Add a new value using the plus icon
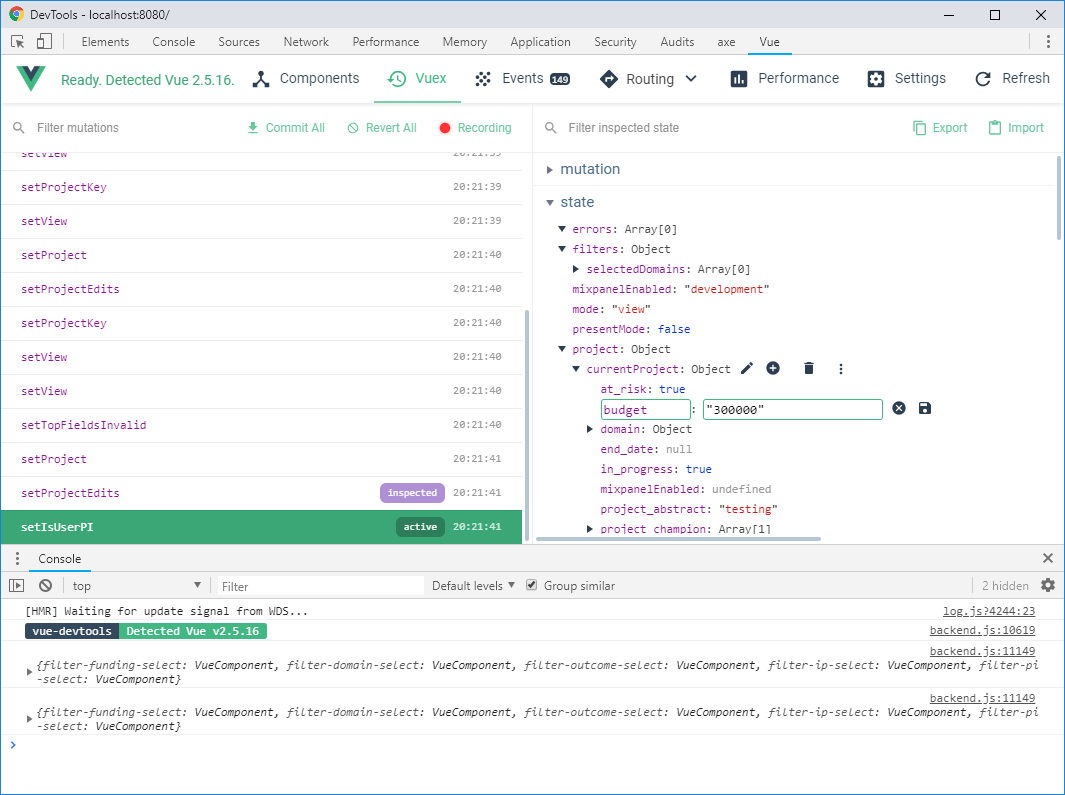 (x=772, y=368)
